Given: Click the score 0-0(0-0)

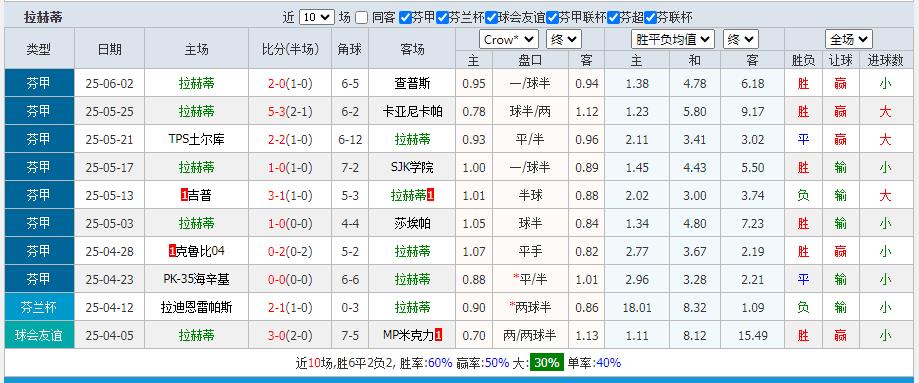Looking at the screenshot, I should [290, 280].
